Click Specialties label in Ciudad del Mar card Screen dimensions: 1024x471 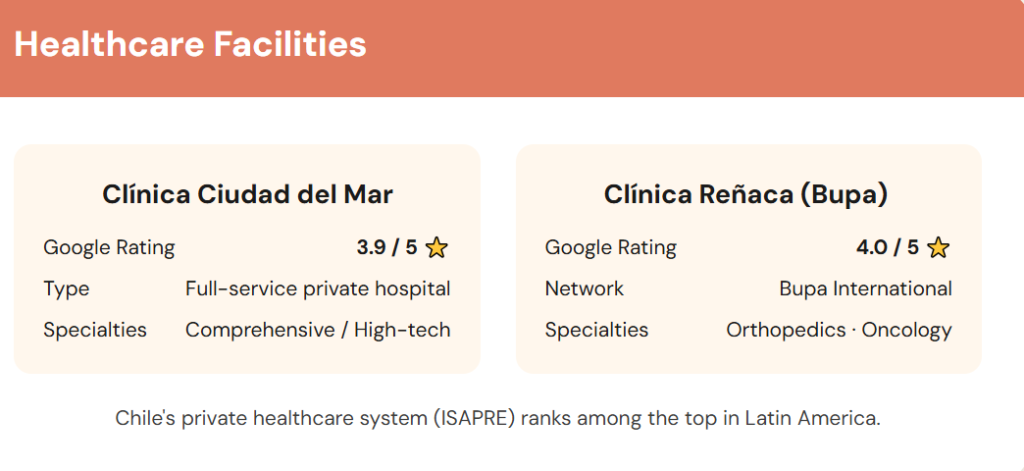[x=95, y=330]
